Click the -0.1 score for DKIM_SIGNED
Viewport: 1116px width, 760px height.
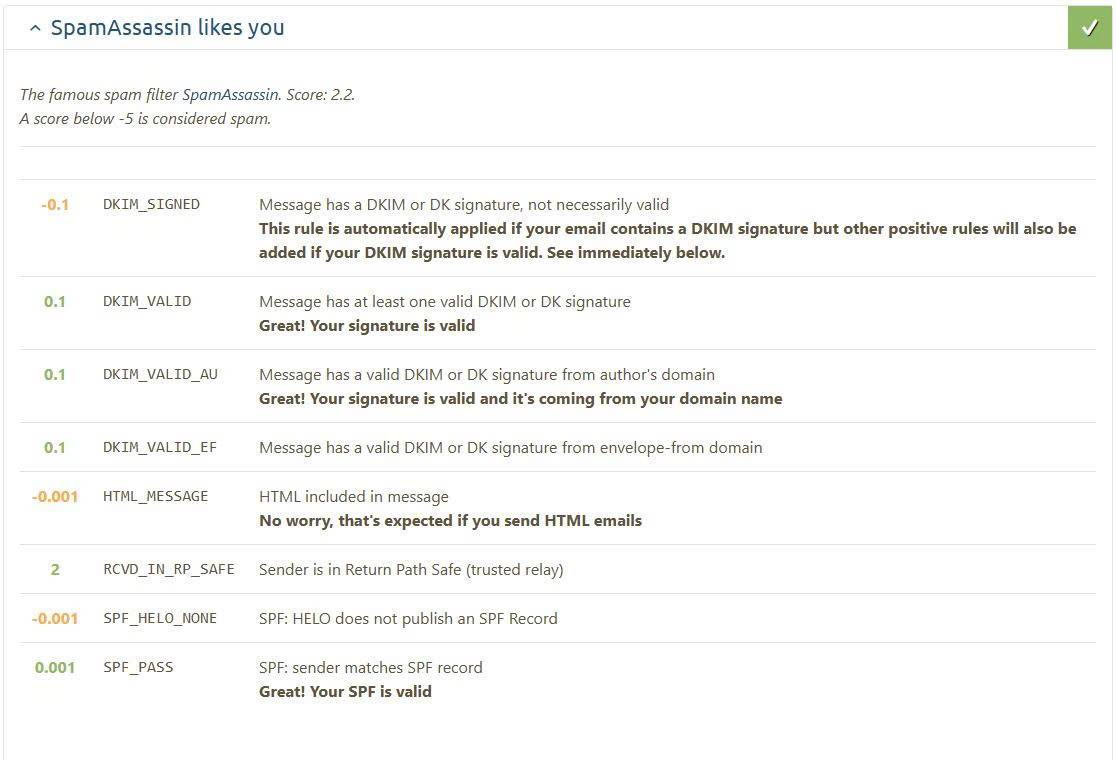(x=55, y=204)
